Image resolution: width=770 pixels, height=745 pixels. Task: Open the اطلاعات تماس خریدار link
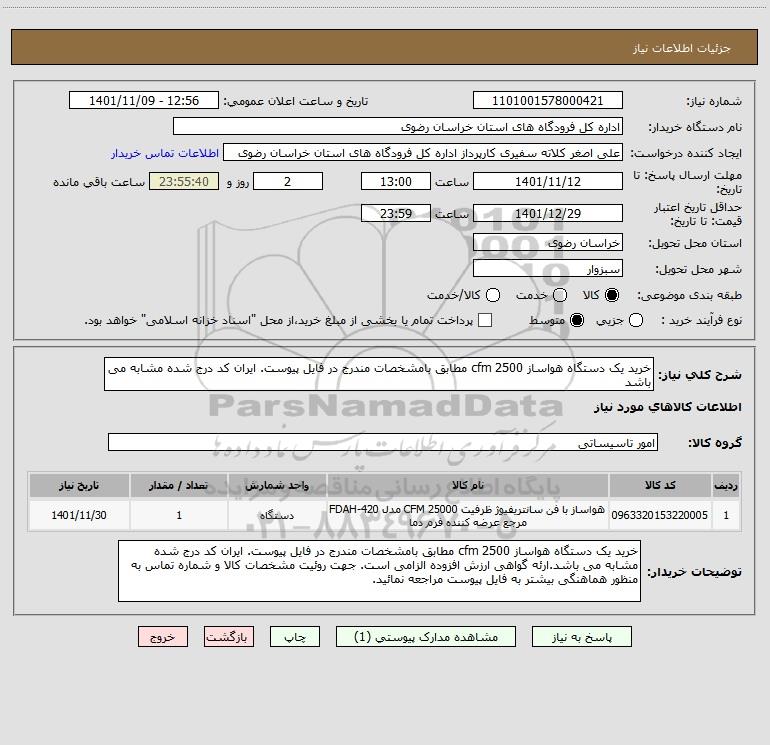165,153
